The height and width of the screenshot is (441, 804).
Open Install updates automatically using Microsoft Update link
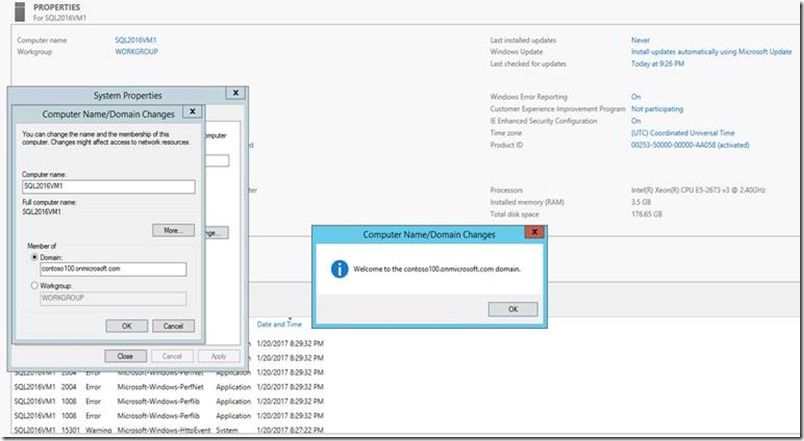[711, 52]
